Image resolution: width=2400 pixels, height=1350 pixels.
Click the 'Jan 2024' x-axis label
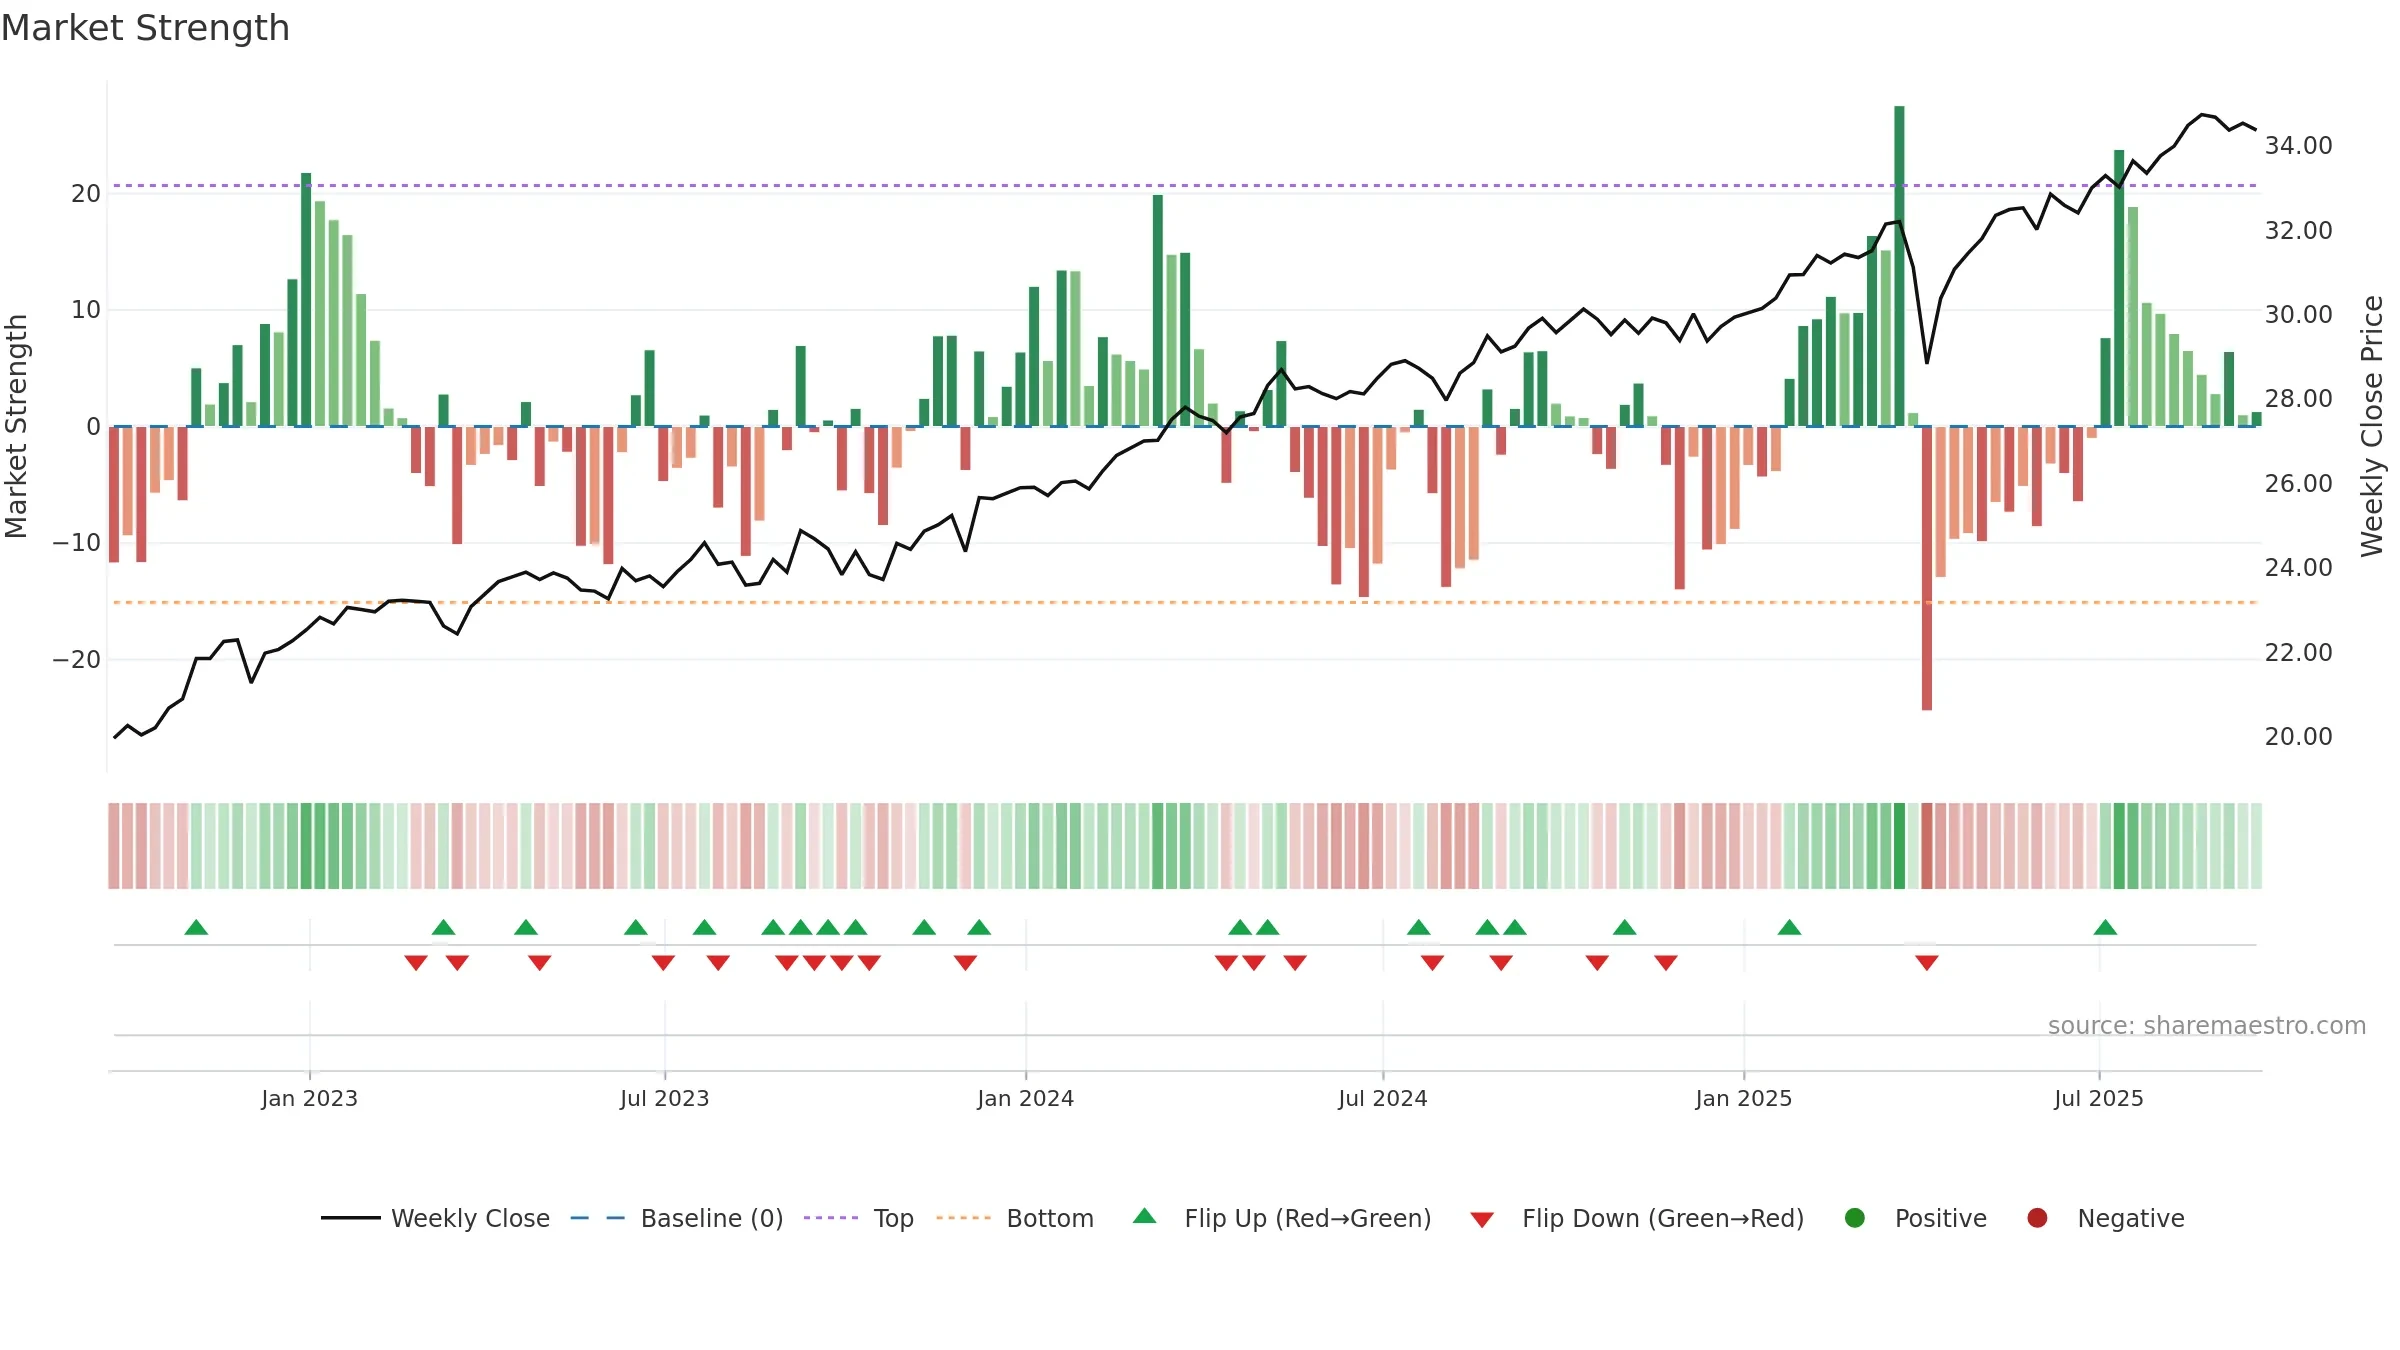(1025, 1098)
